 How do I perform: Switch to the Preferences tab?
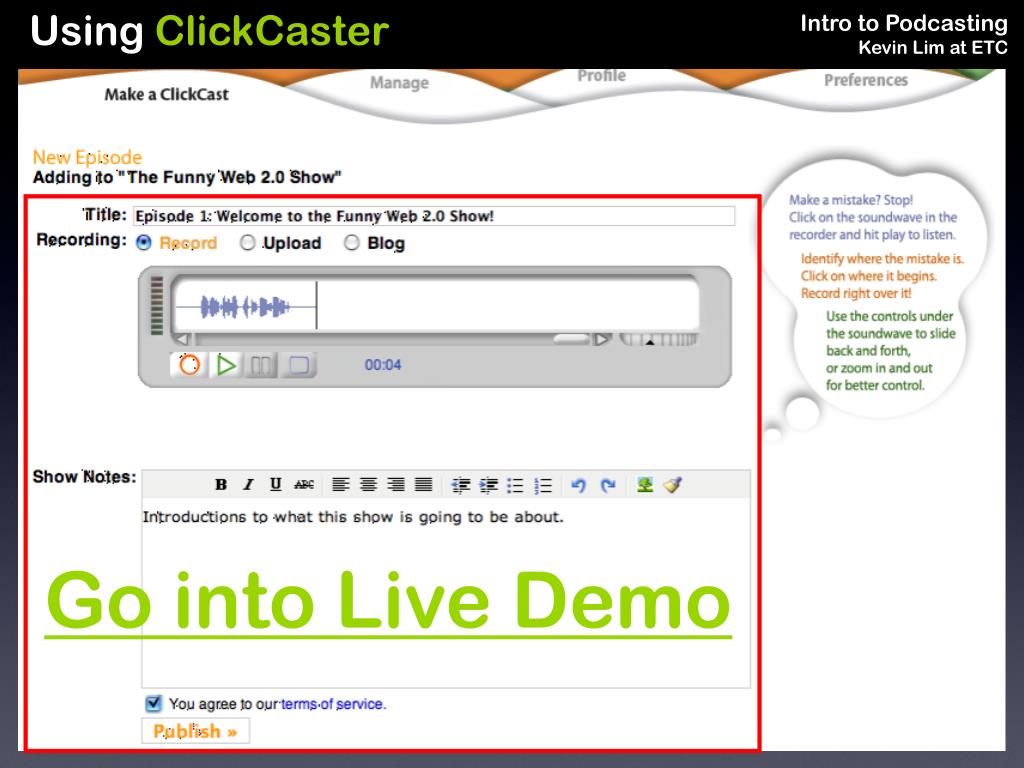866,80
